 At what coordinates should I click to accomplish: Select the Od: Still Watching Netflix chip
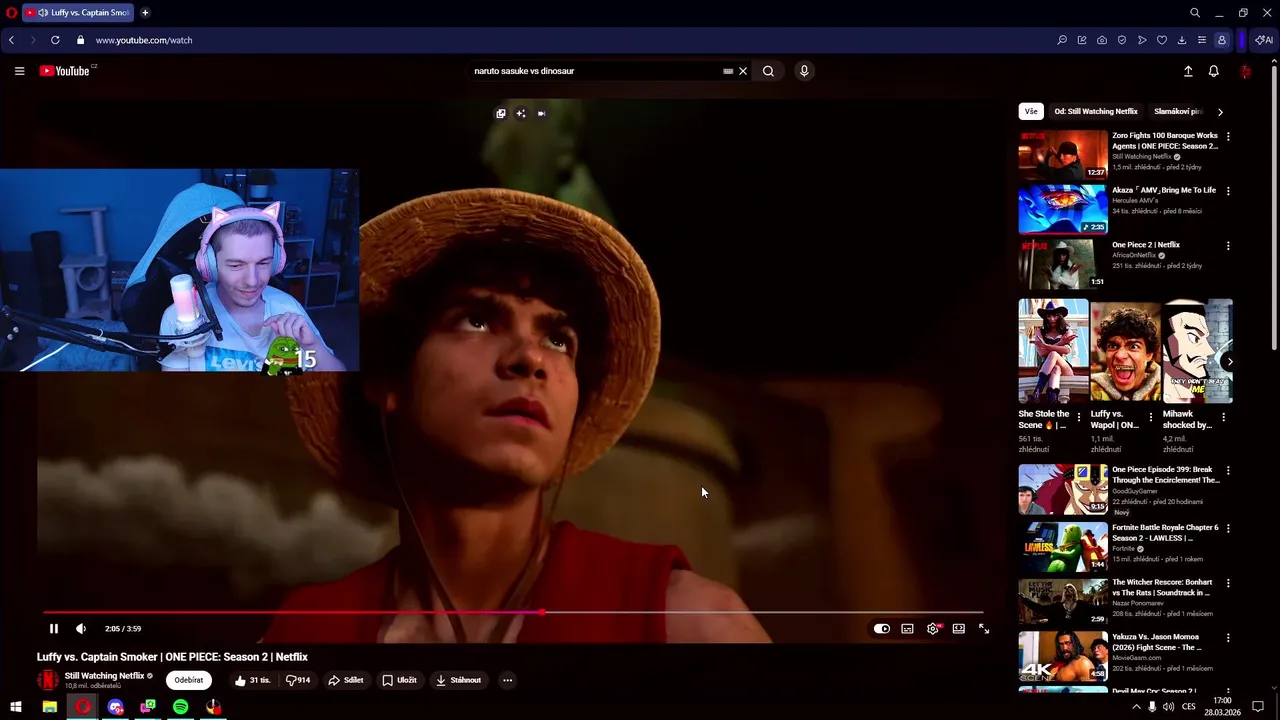click(1096, 111)
